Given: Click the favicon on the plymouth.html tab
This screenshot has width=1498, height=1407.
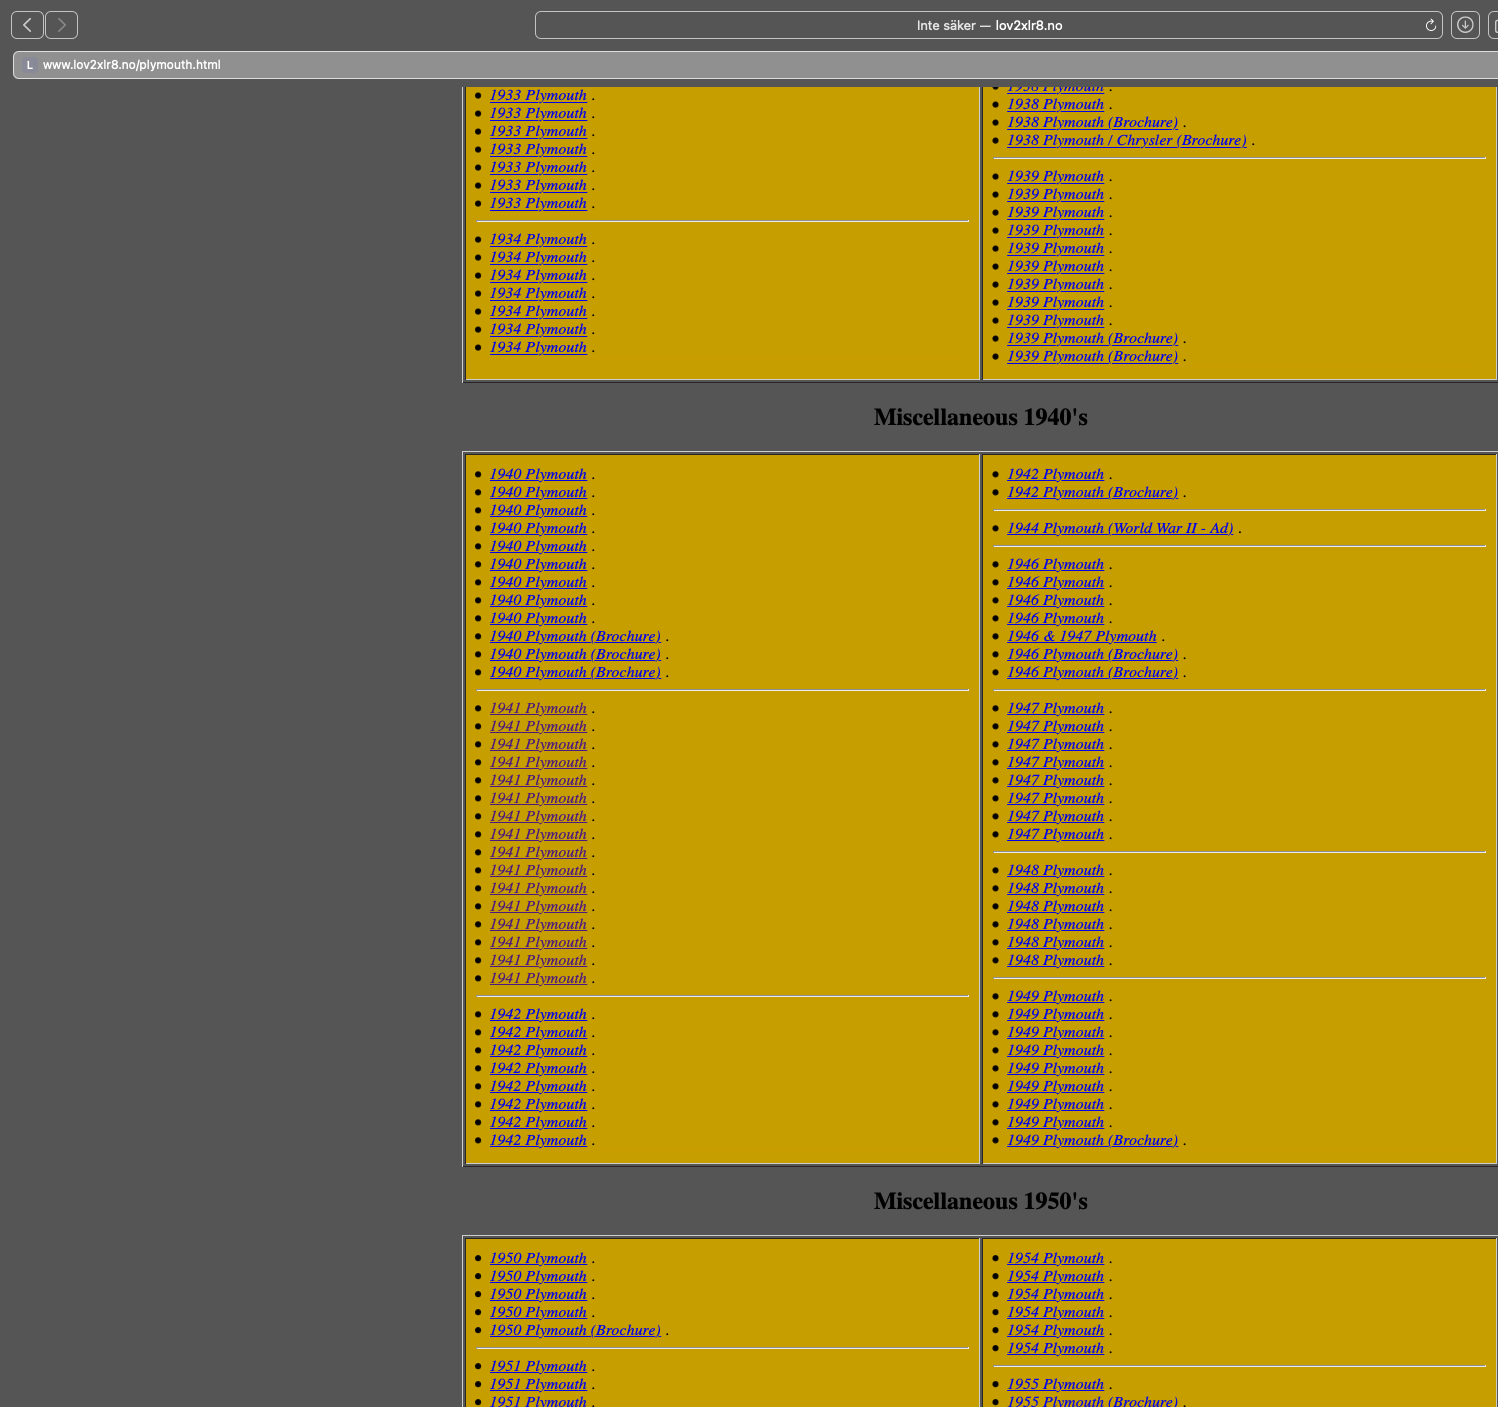Looking at the screenshot, I should tap(29, 65).
